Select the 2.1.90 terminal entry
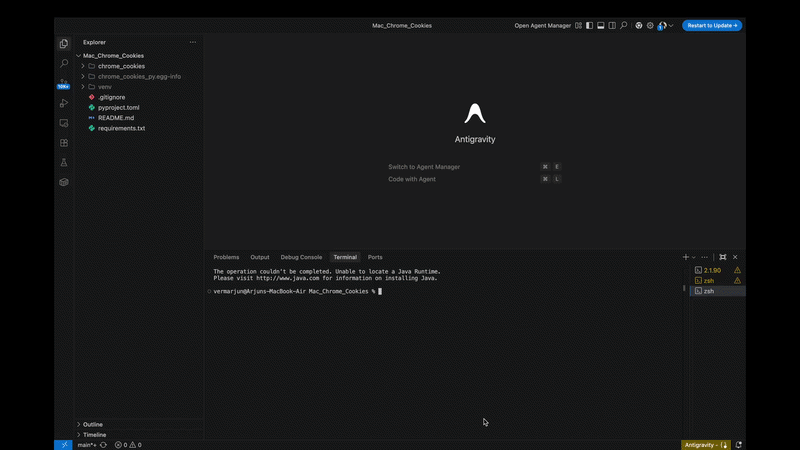 pos(712,270)
